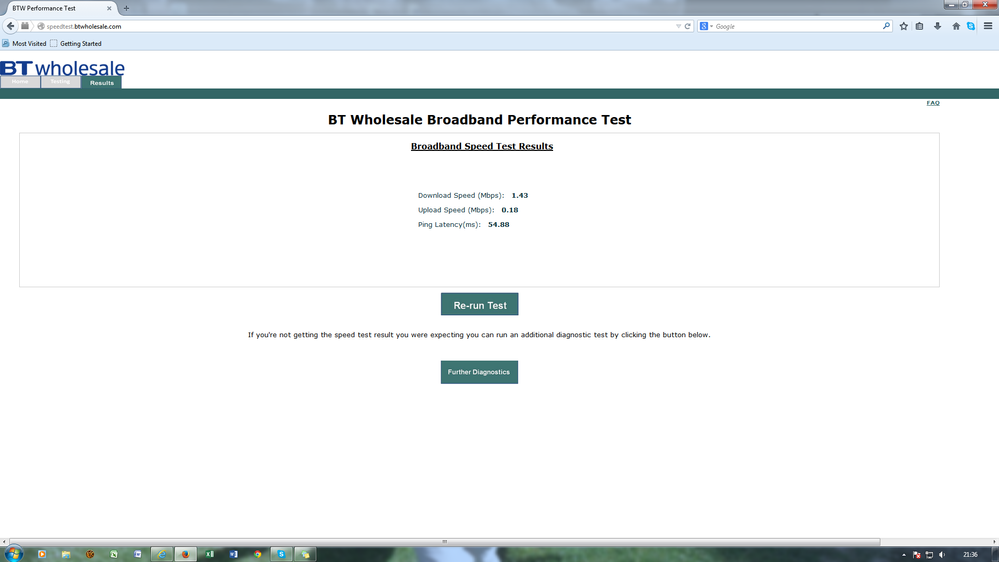Open Skype from the taskbar

pyautogui.click(x=281, y=554)
